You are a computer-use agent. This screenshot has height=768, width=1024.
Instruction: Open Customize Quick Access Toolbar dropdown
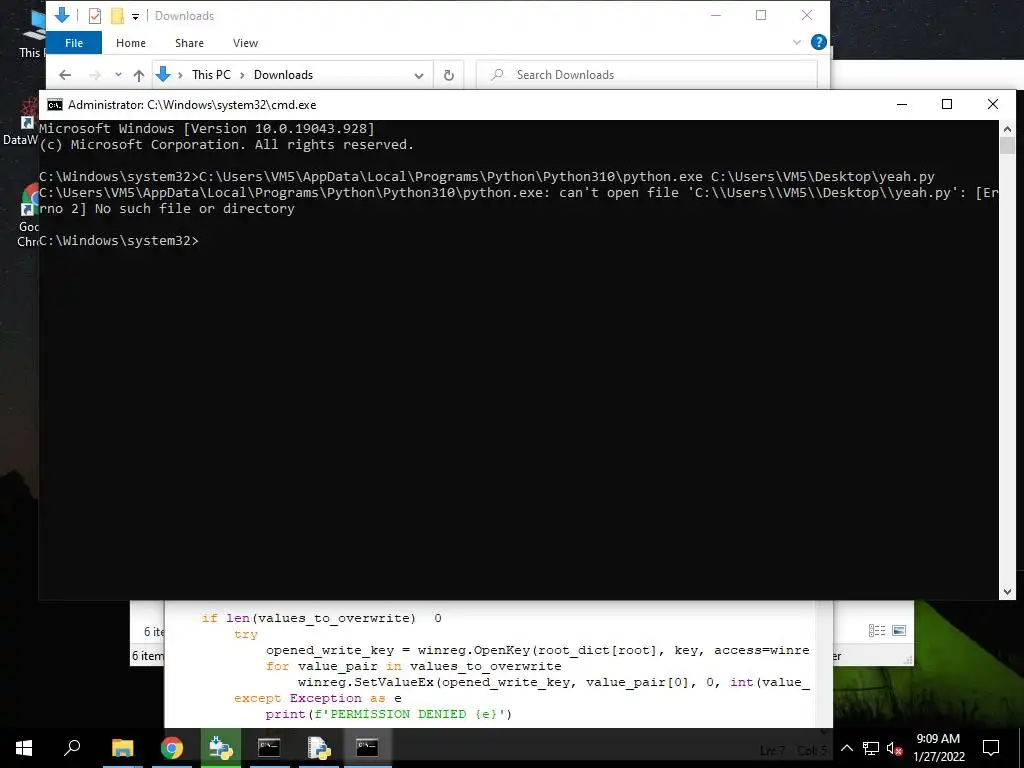[x=135, y=16]
